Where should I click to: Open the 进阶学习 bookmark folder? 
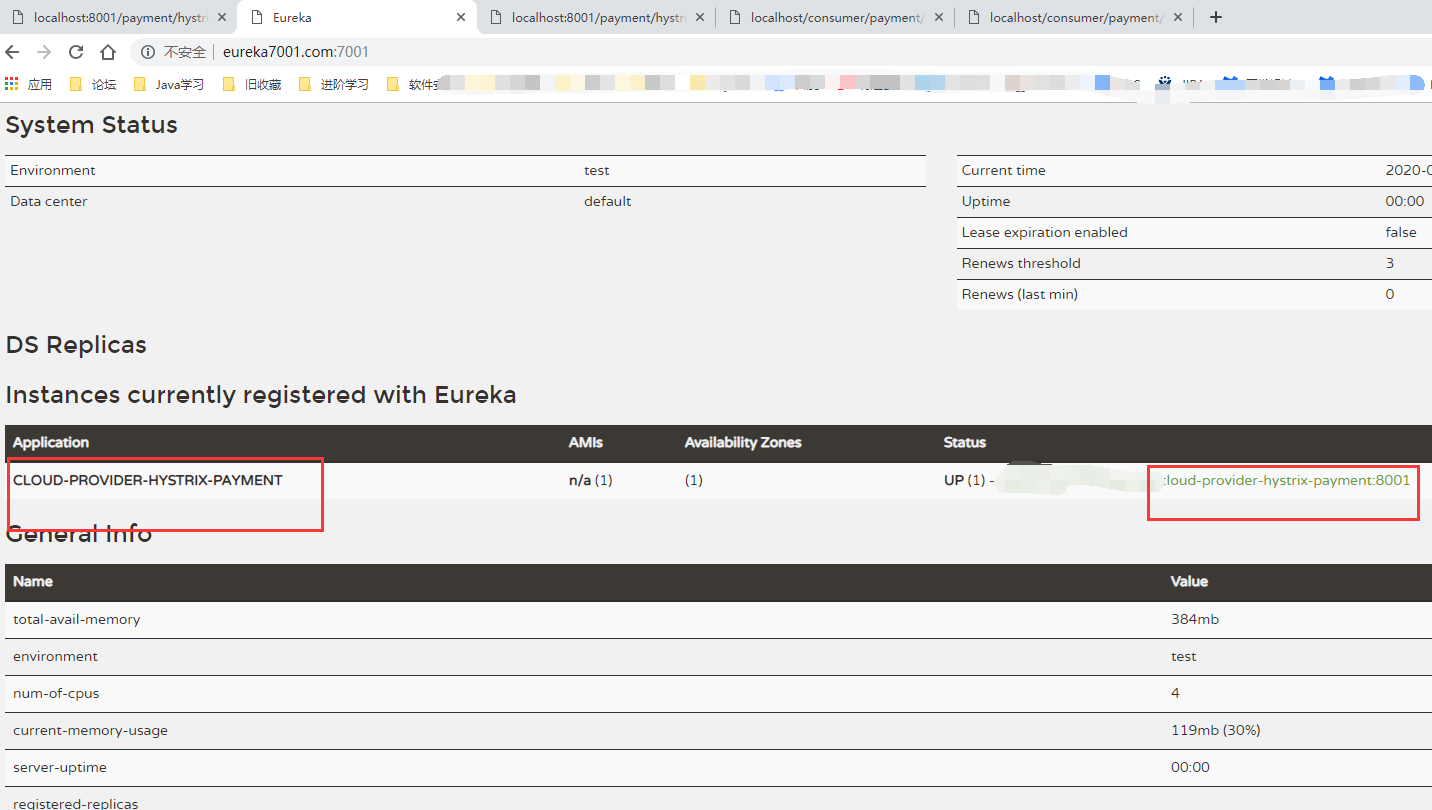[334, 85]
